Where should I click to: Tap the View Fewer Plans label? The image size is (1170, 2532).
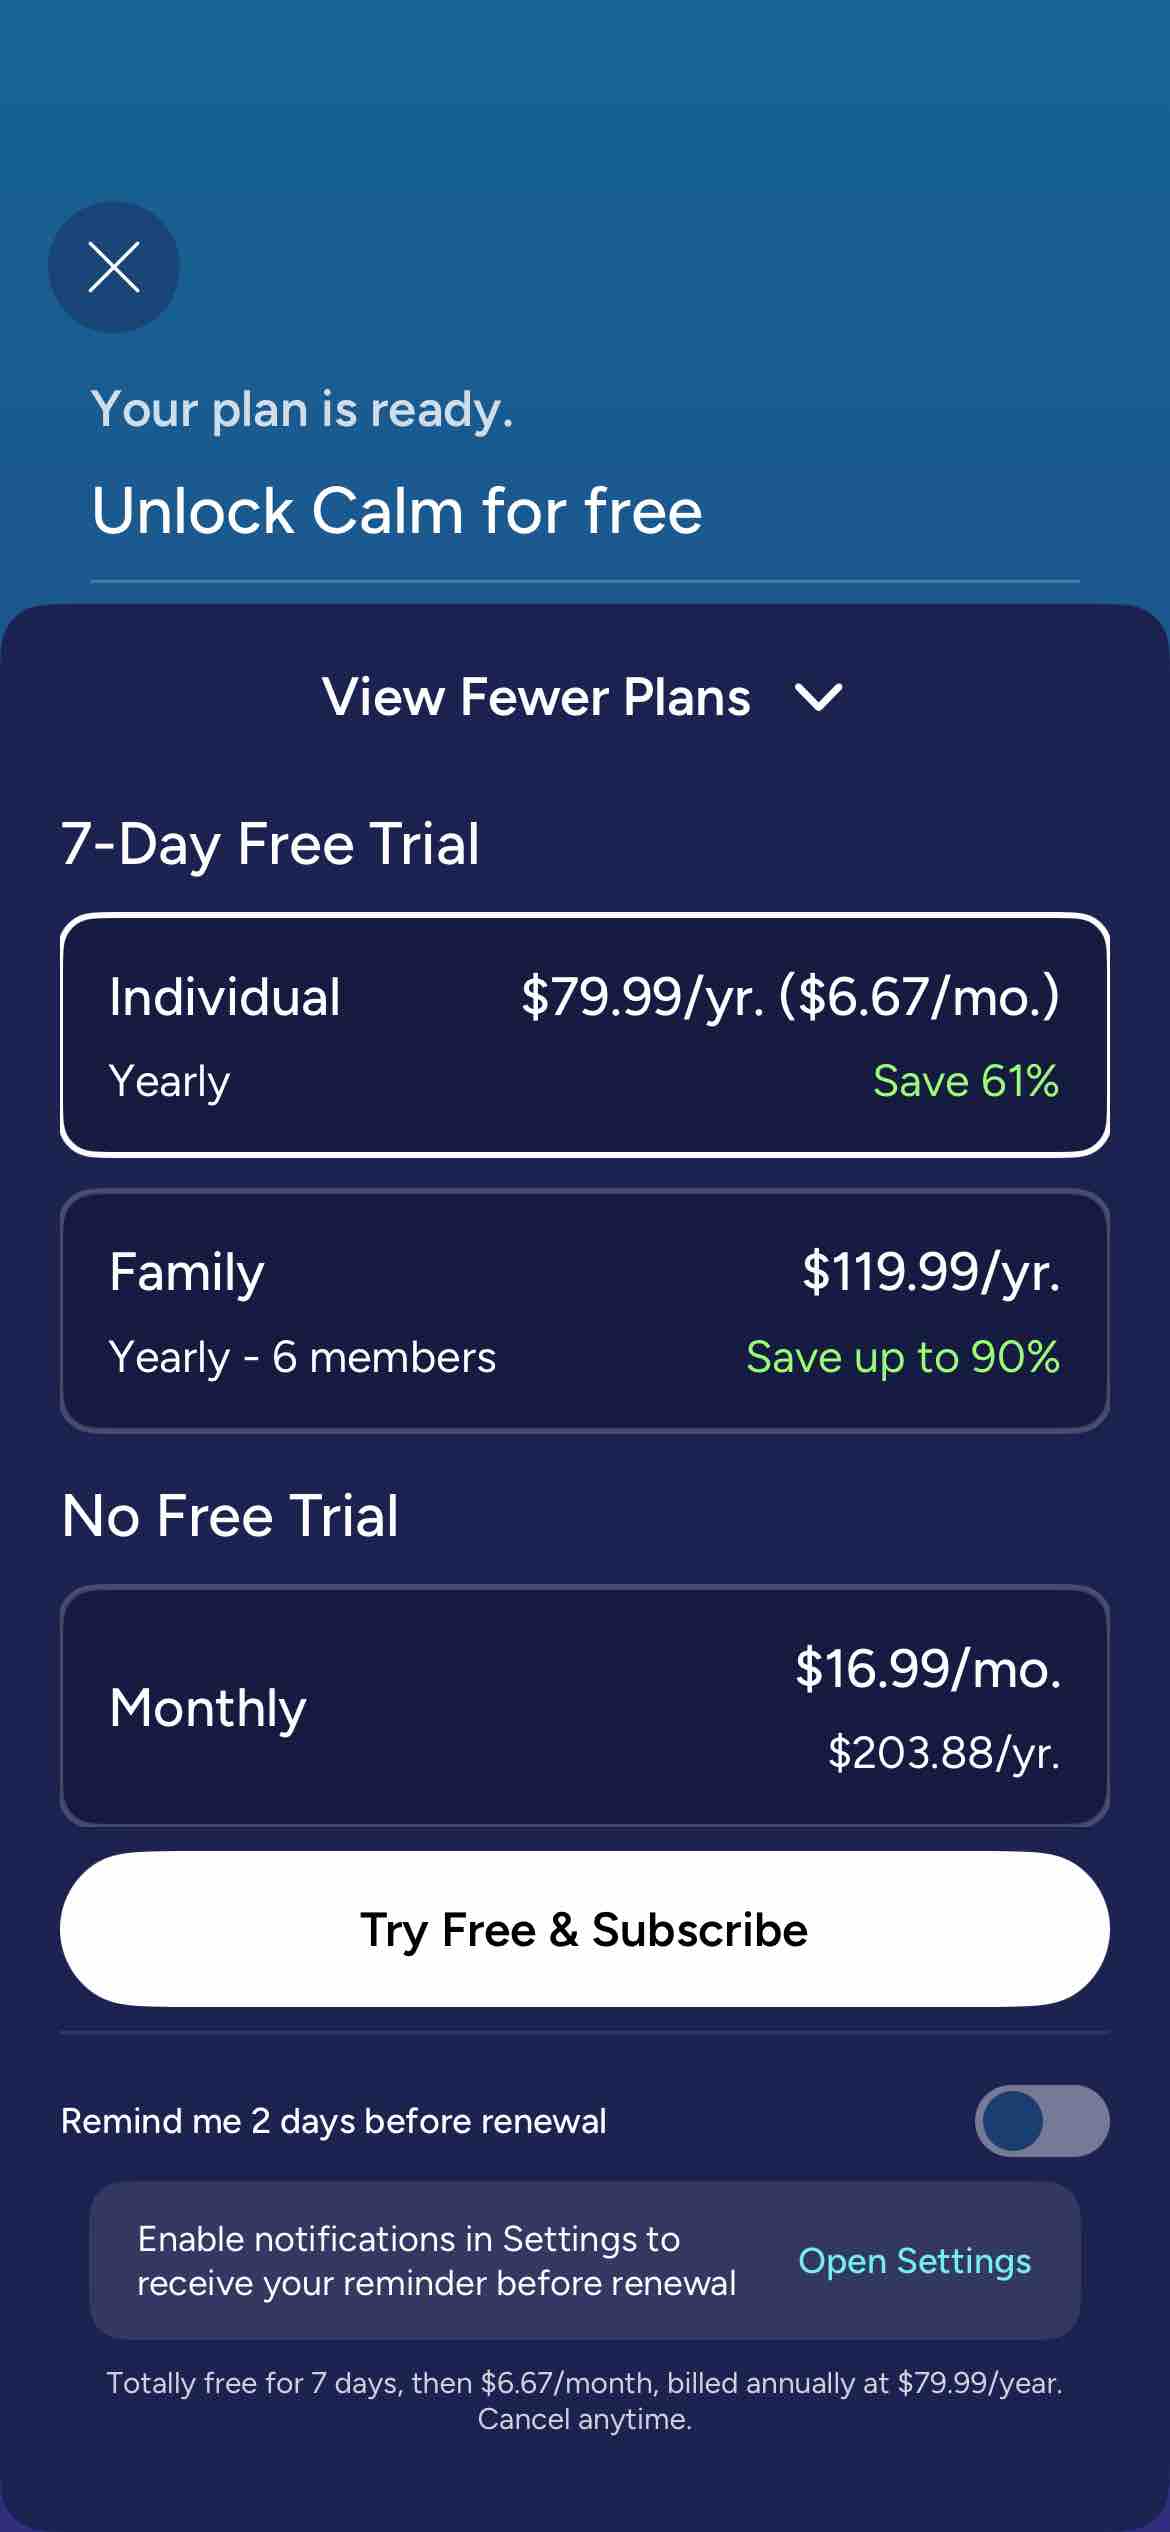[536, 697]
